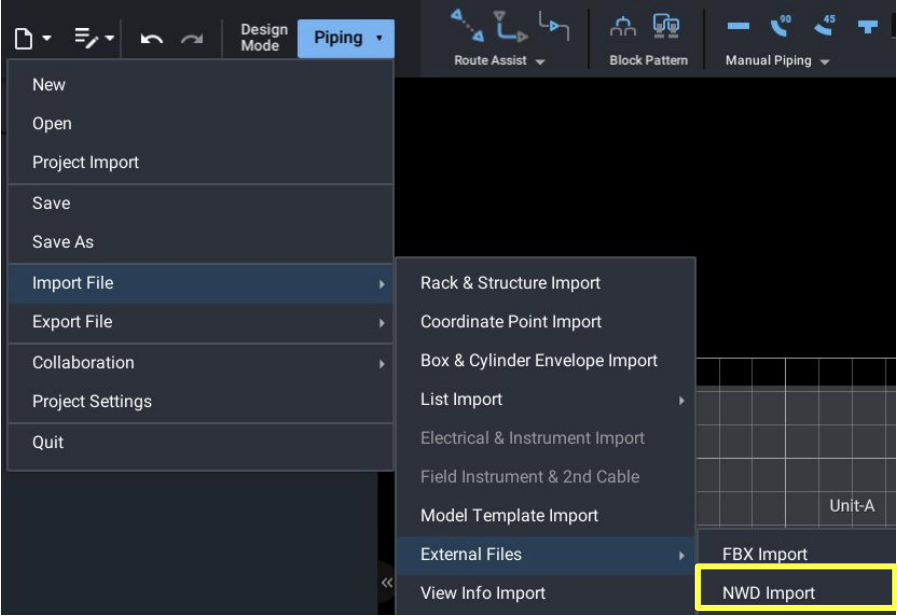Viewport: 897px width, 616px height.
Task: Choose FBX Import from the submenu
Action: [x=764, y=554]
